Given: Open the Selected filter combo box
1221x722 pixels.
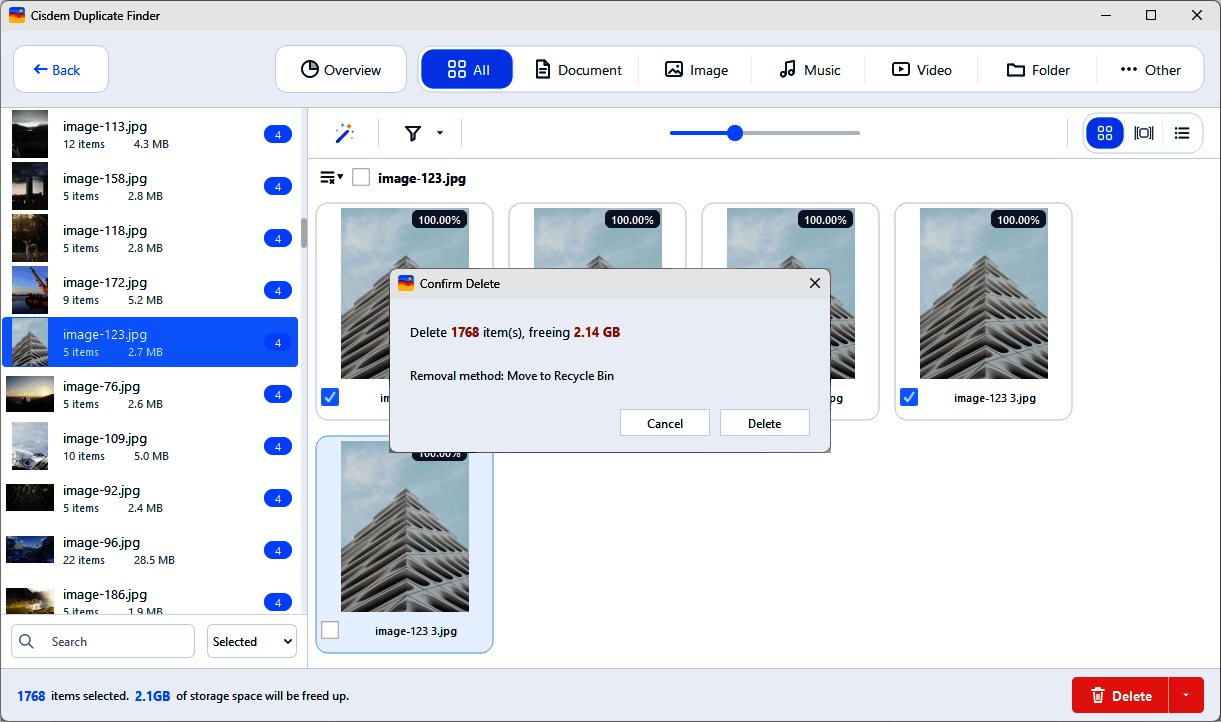Looking at the screenshot, I should pyautogui.click(x=252, y=642).
